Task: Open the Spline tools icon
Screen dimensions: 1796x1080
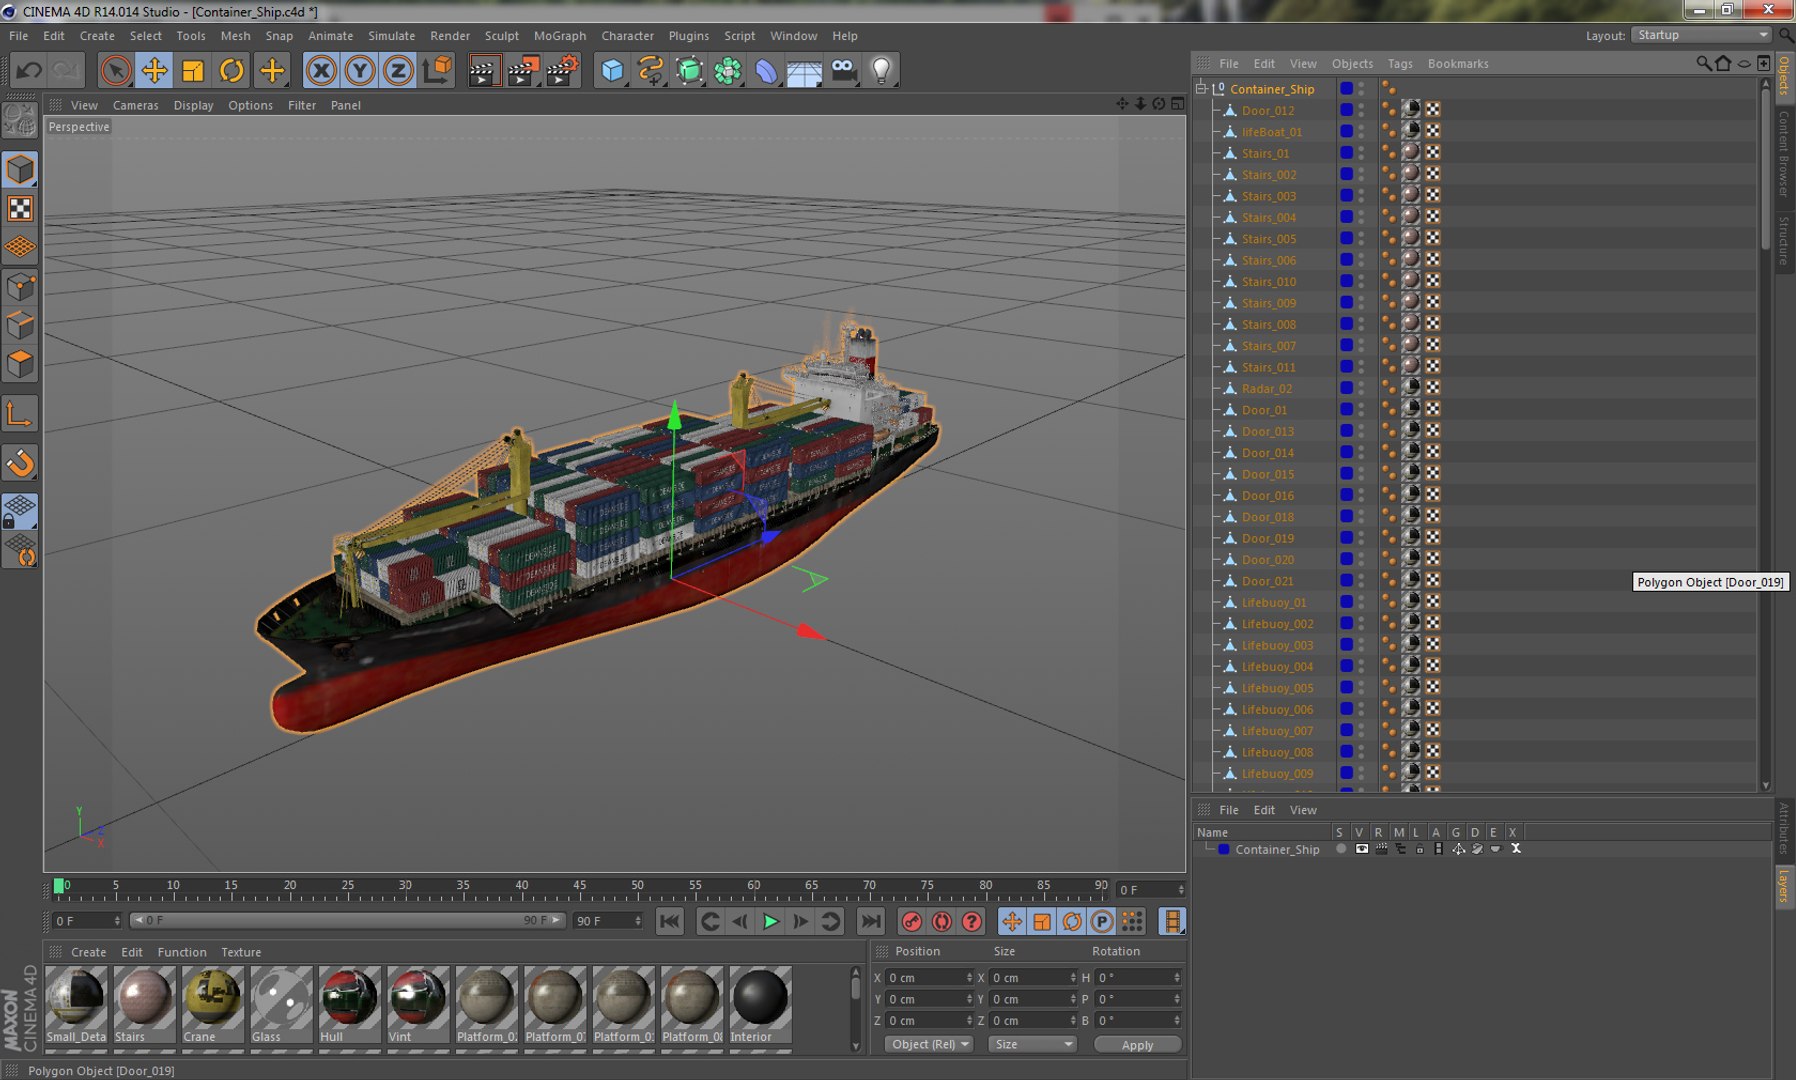Action: click(651, 70)
